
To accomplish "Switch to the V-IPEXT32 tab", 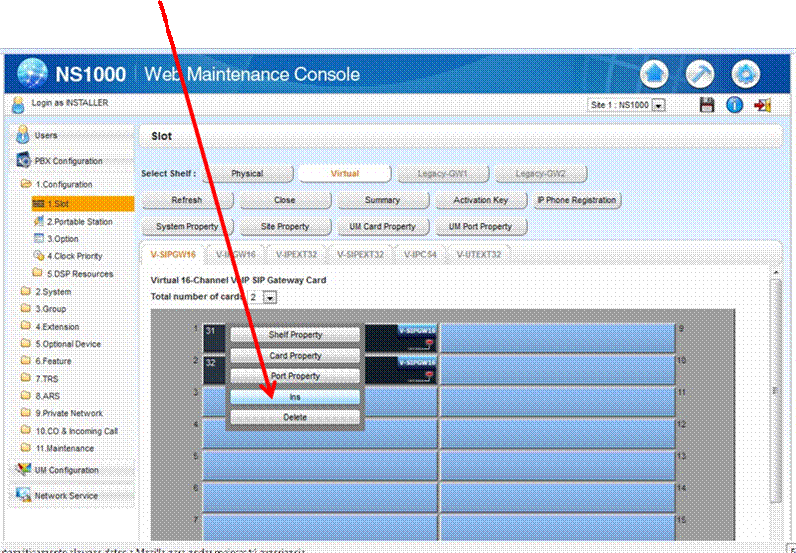I will point(298,254).
